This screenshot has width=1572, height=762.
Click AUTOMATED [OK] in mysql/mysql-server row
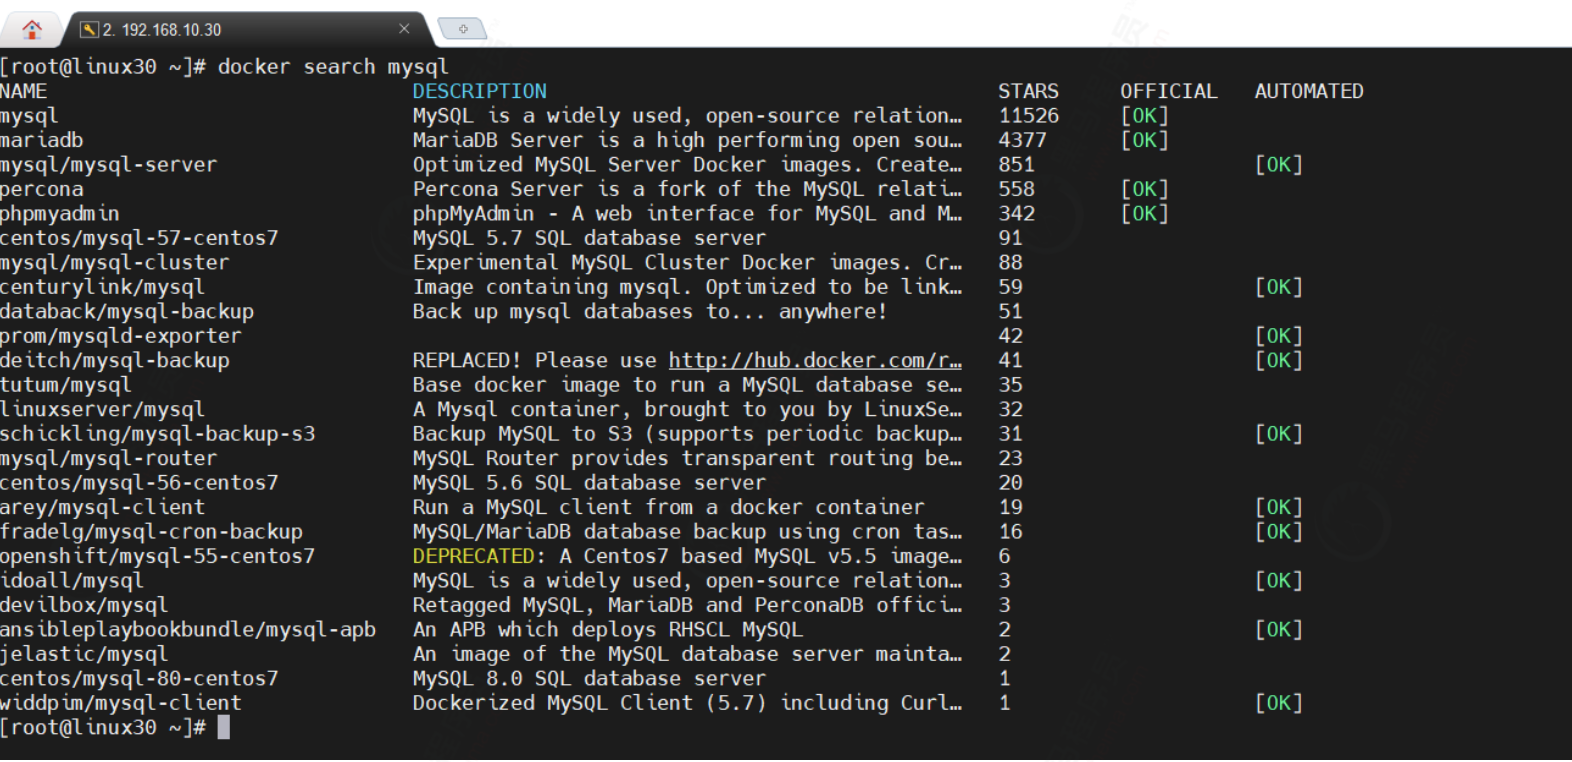click(1279, 164)
